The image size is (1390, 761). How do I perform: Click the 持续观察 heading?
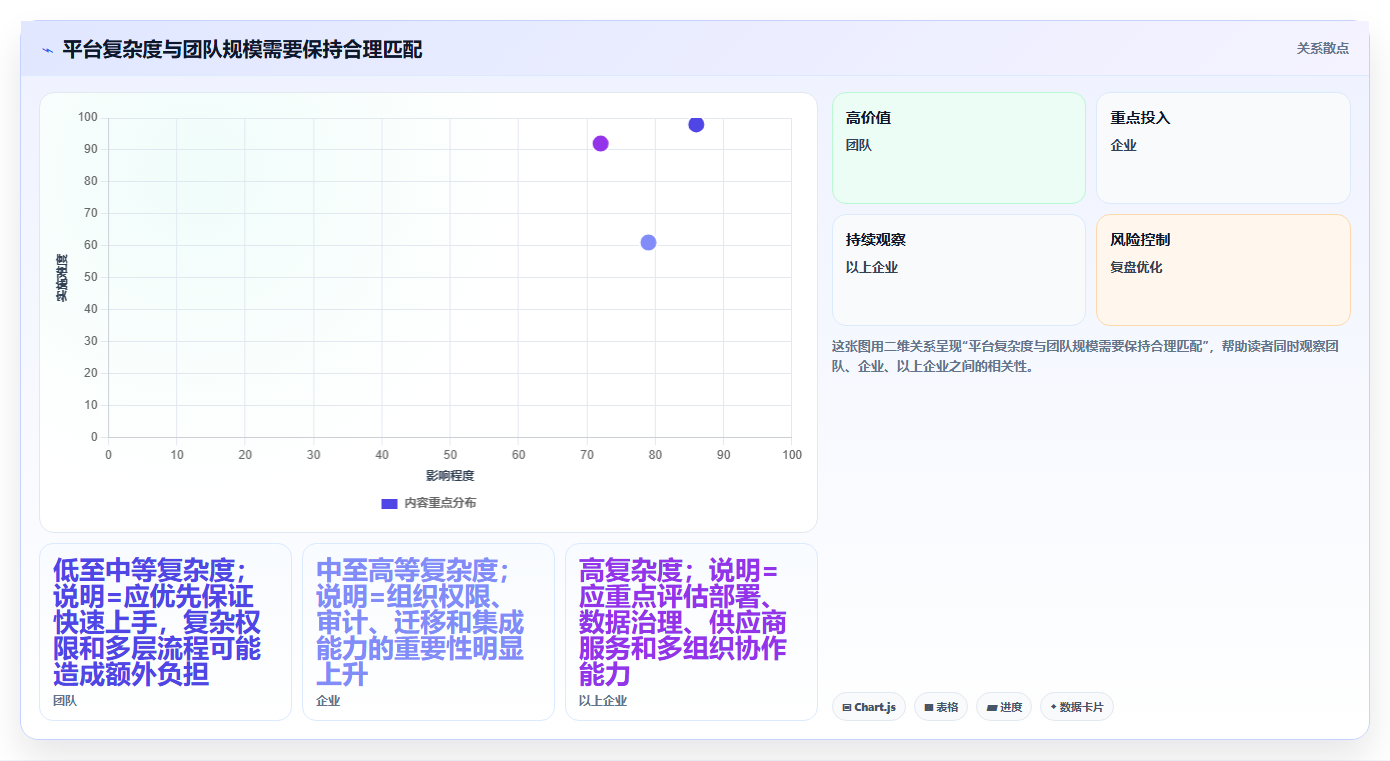pos(876,240)
